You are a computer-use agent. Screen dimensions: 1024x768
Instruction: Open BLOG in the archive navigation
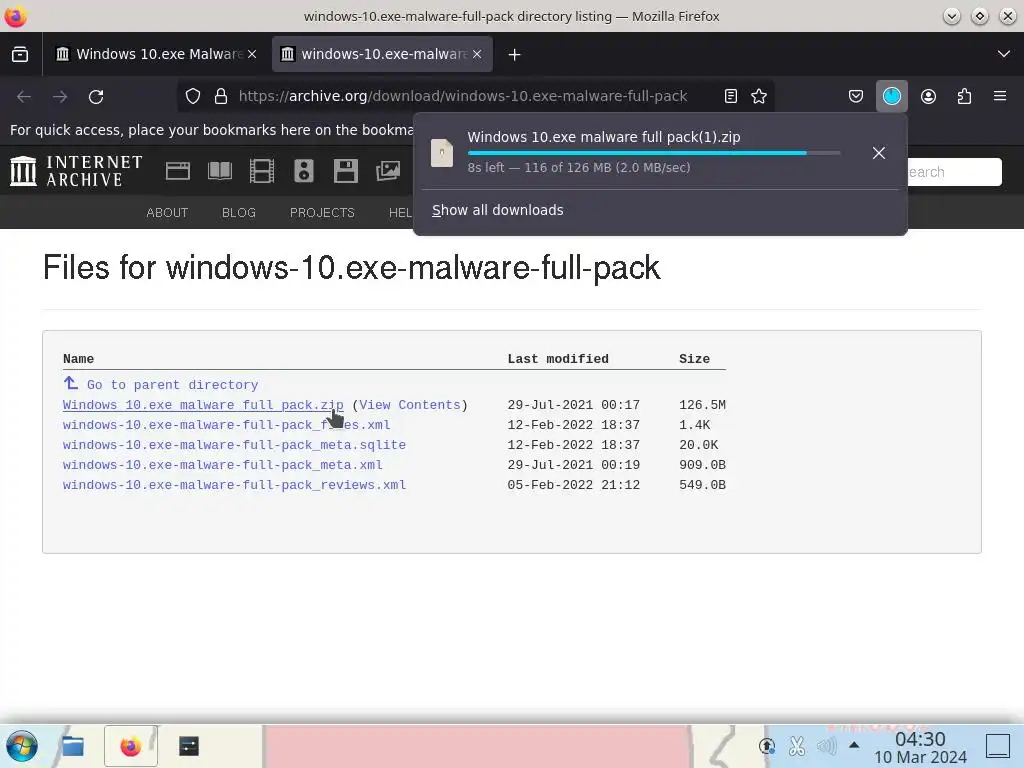coord(239,213)
